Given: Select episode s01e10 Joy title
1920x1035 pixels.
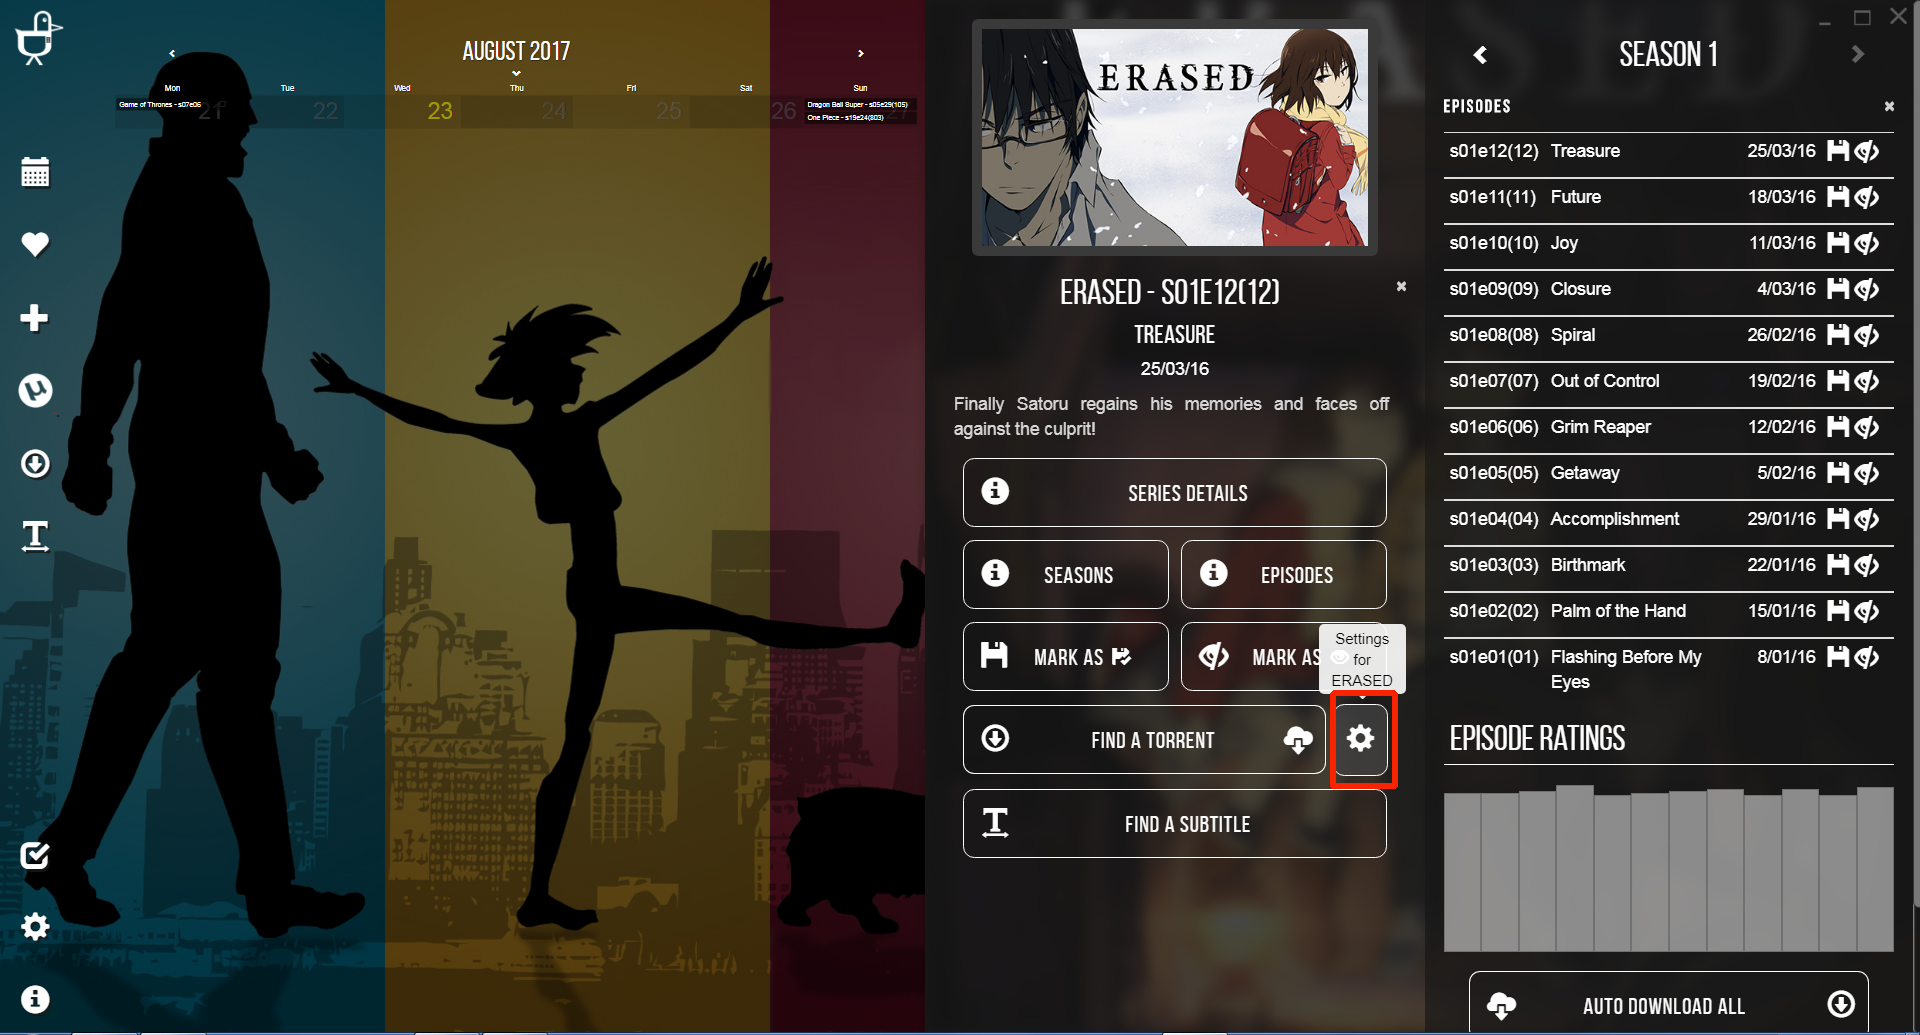Looking at the screenshot, I should click(1564, 243).
